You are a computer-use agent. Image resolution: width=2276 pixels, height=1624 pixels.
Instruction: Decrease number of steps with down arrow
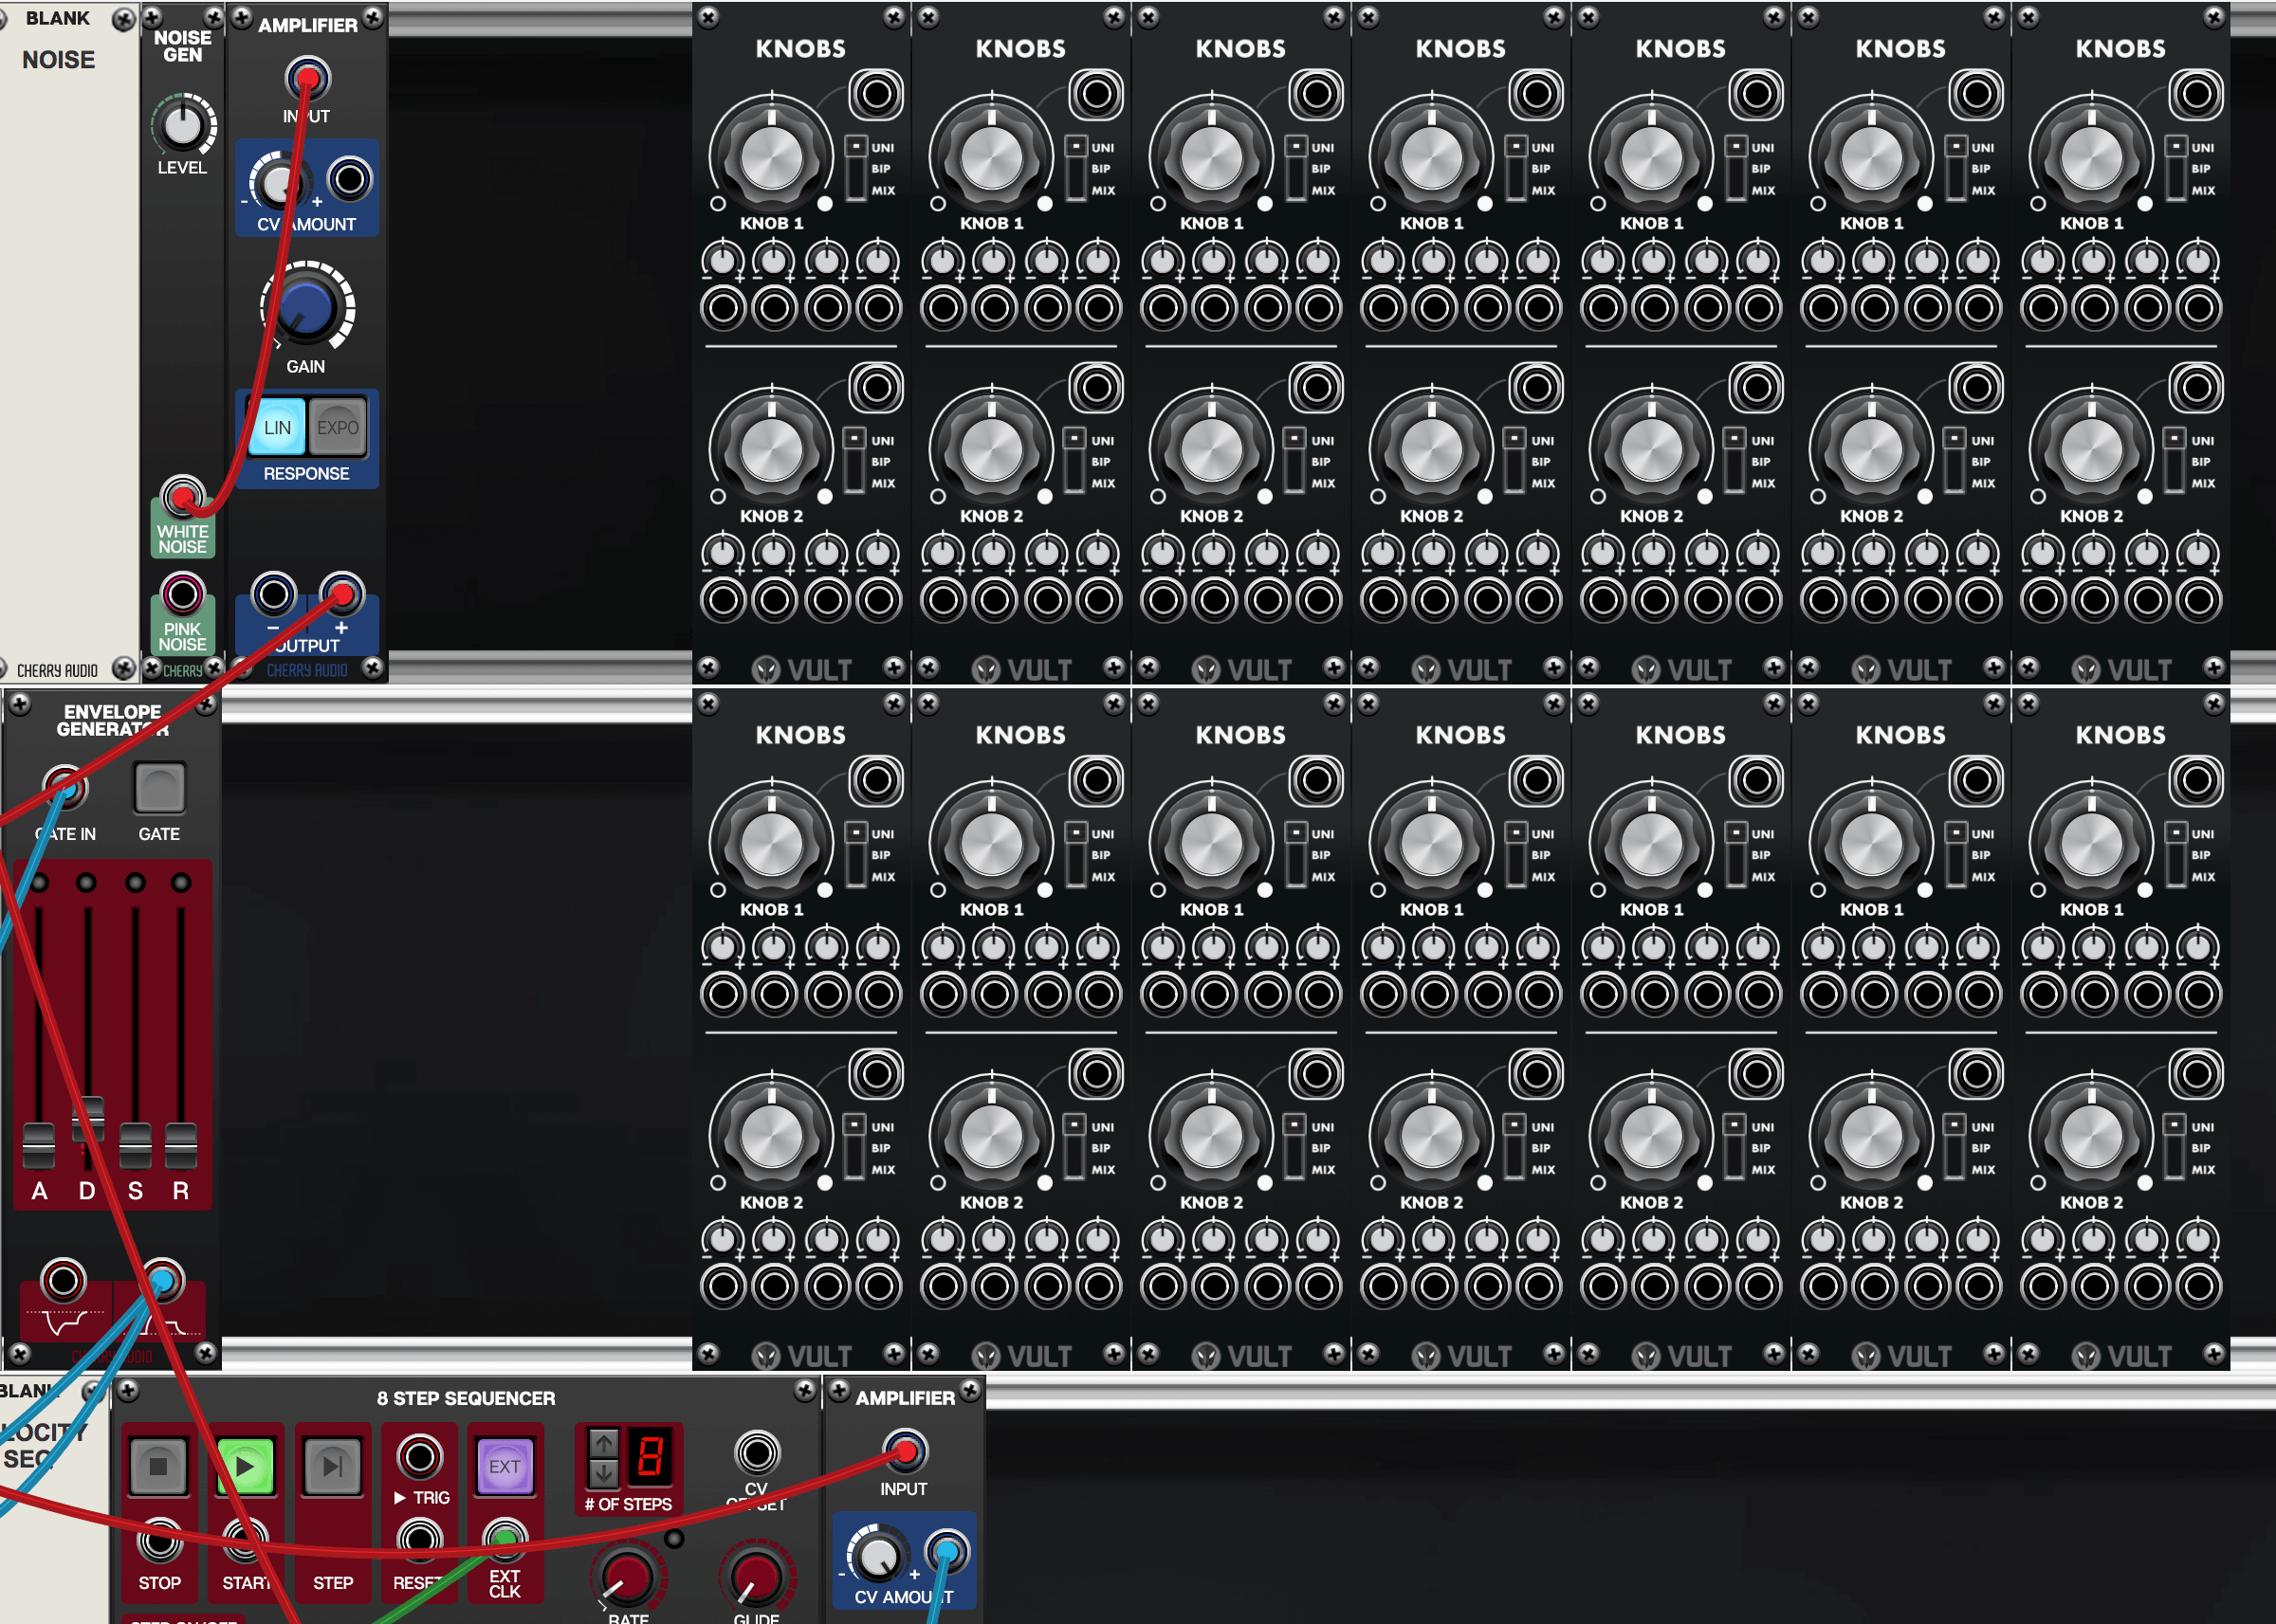pos(603,1472)
